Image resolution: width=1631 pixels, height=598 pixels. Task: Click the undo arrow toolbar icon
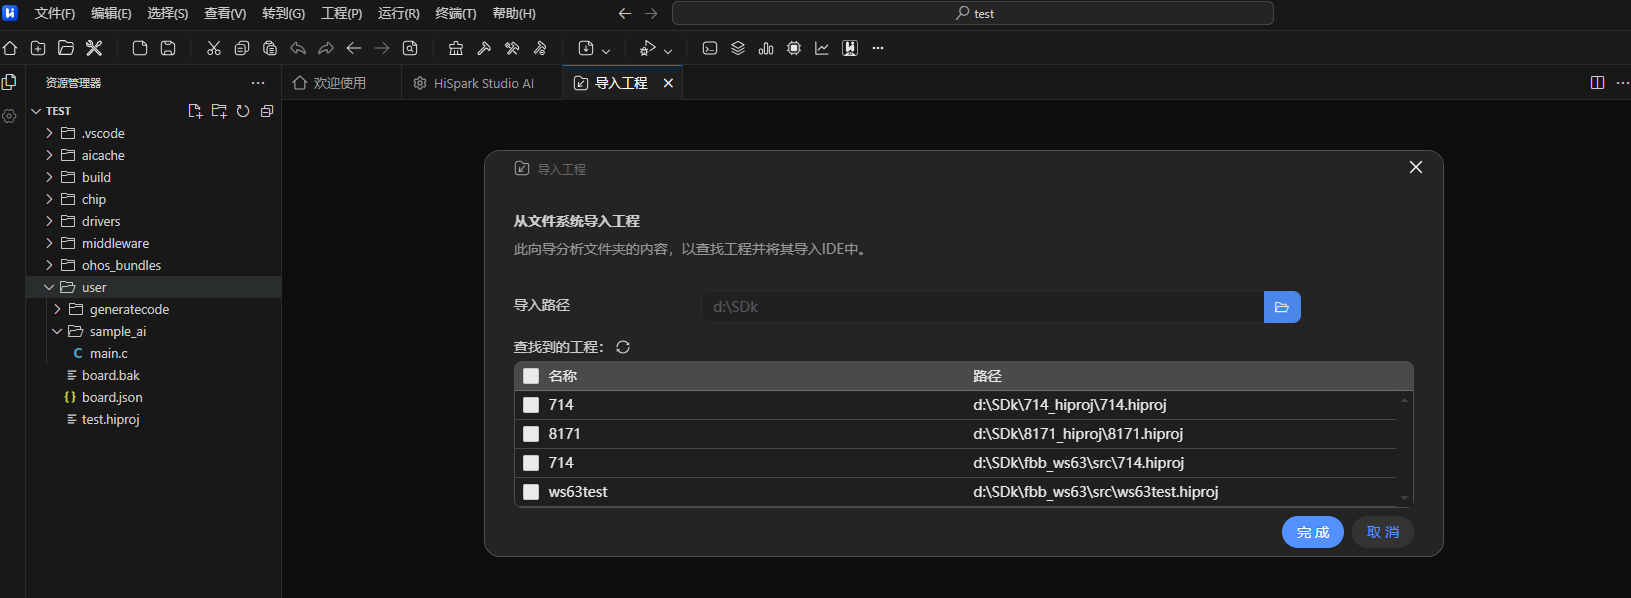(x=298, y=48)
